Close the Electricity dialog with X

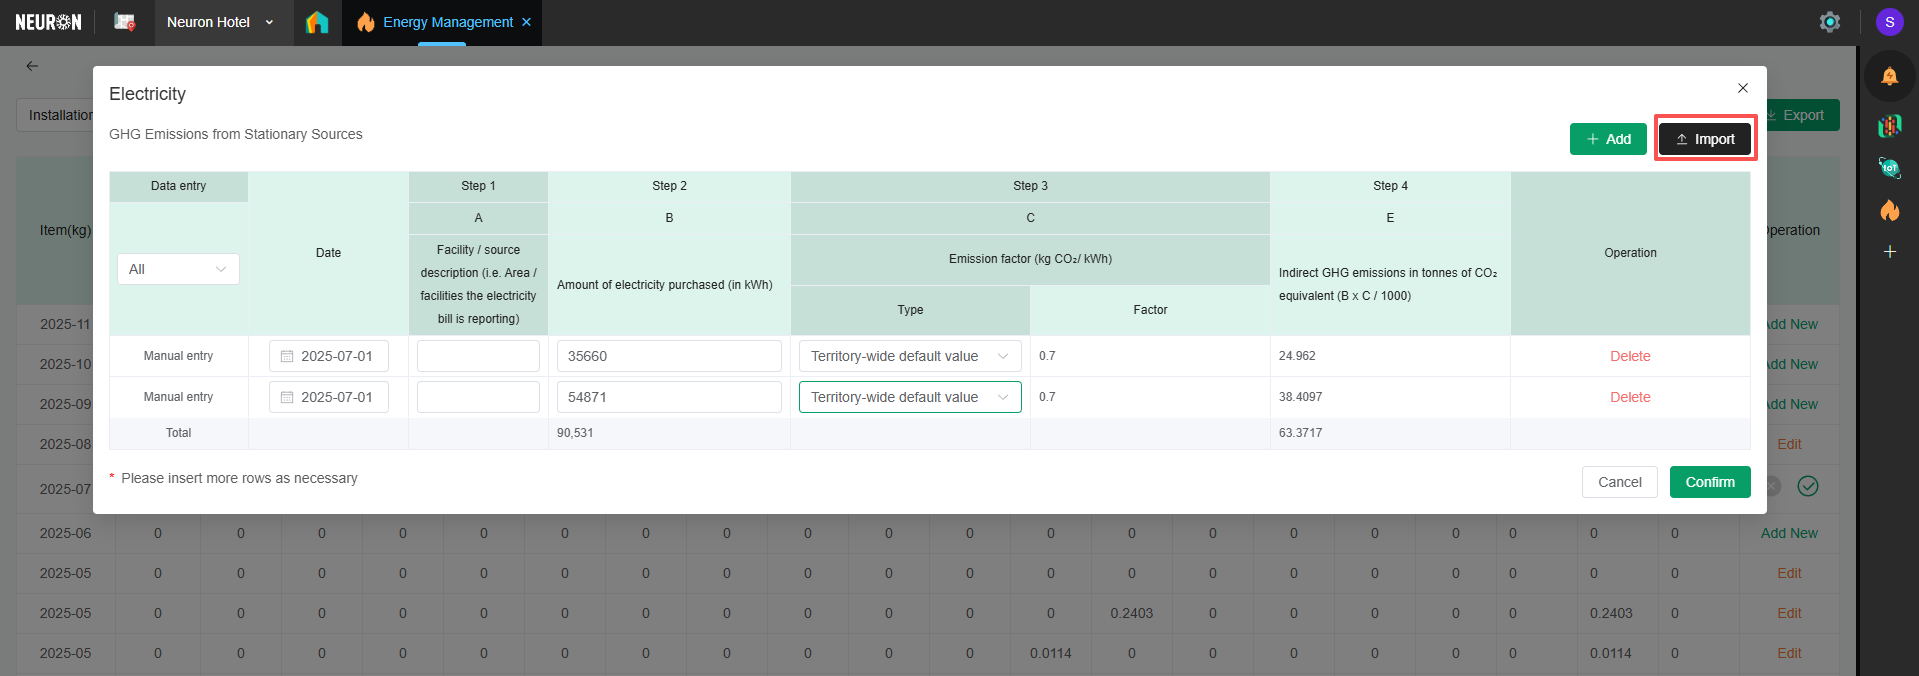pos(1742,88)
